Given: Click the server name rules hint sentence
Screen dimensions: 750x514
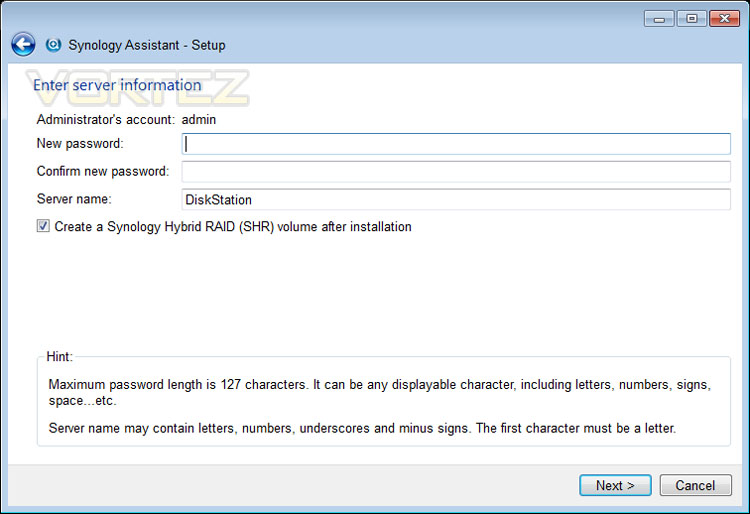Looking at the screenshot, I should 362,428.
